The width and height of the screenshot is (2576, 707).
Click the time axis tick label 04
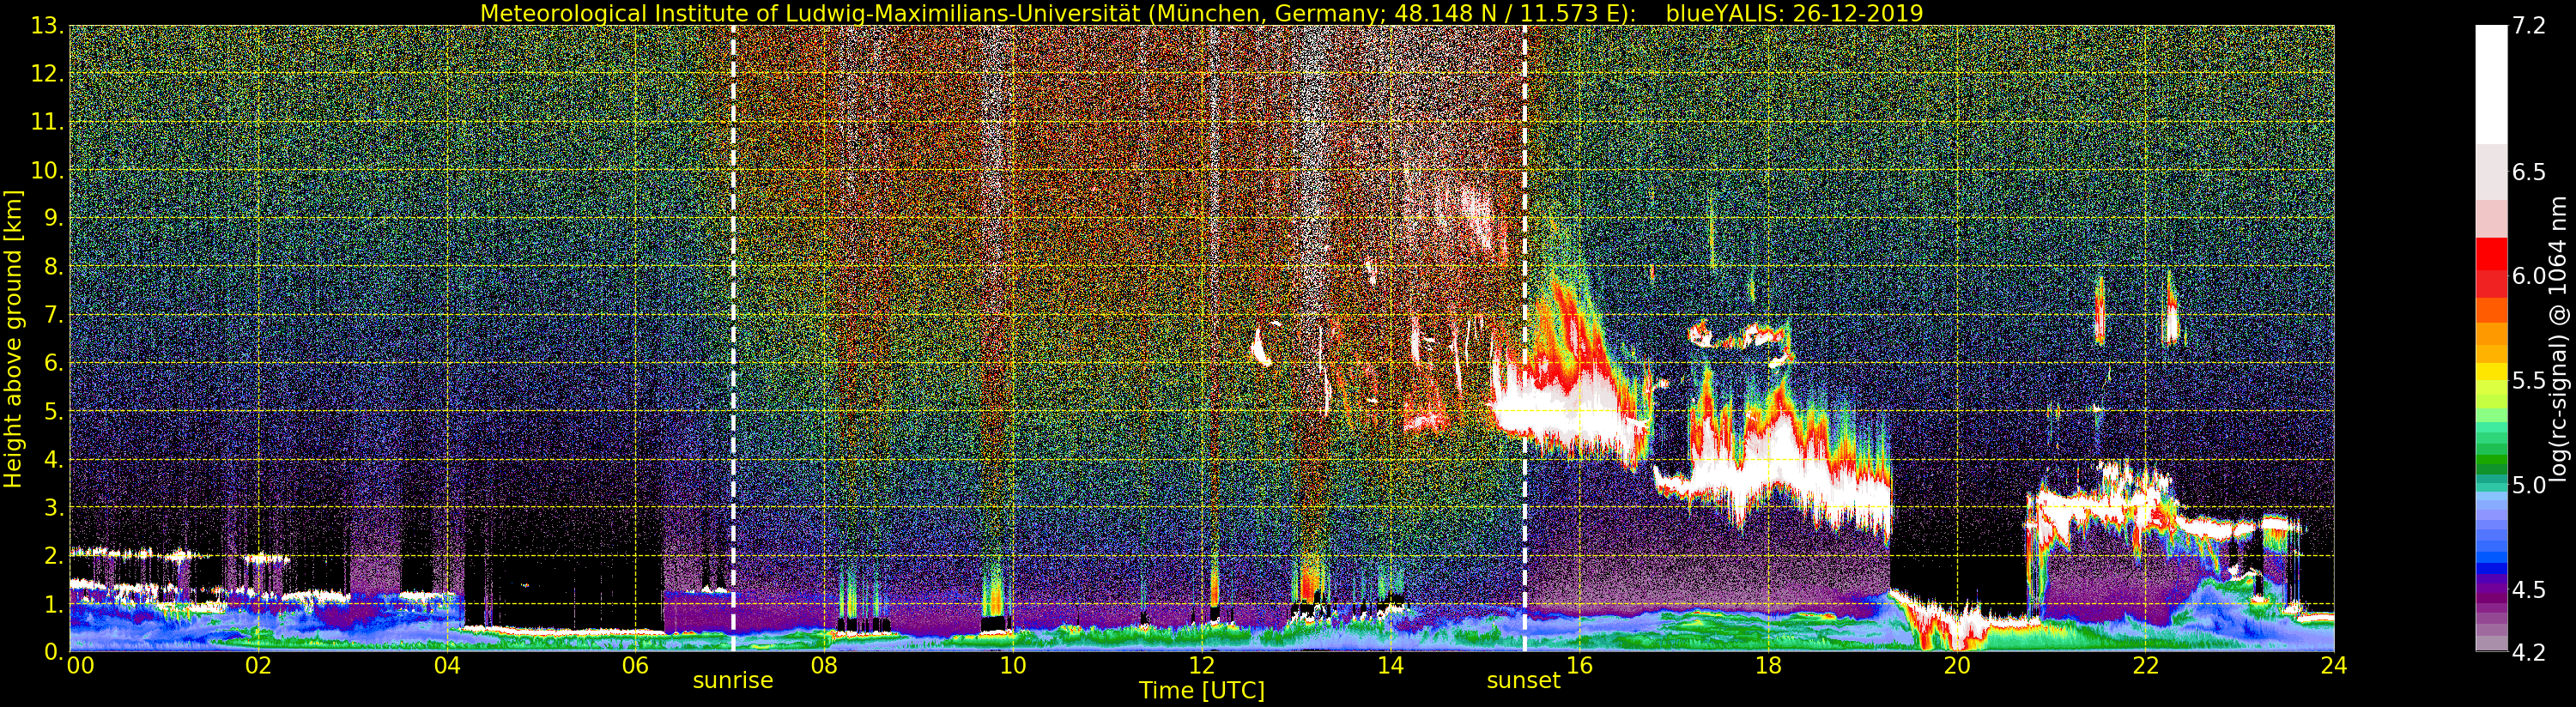pyautogui.click(x=447, y=665)
